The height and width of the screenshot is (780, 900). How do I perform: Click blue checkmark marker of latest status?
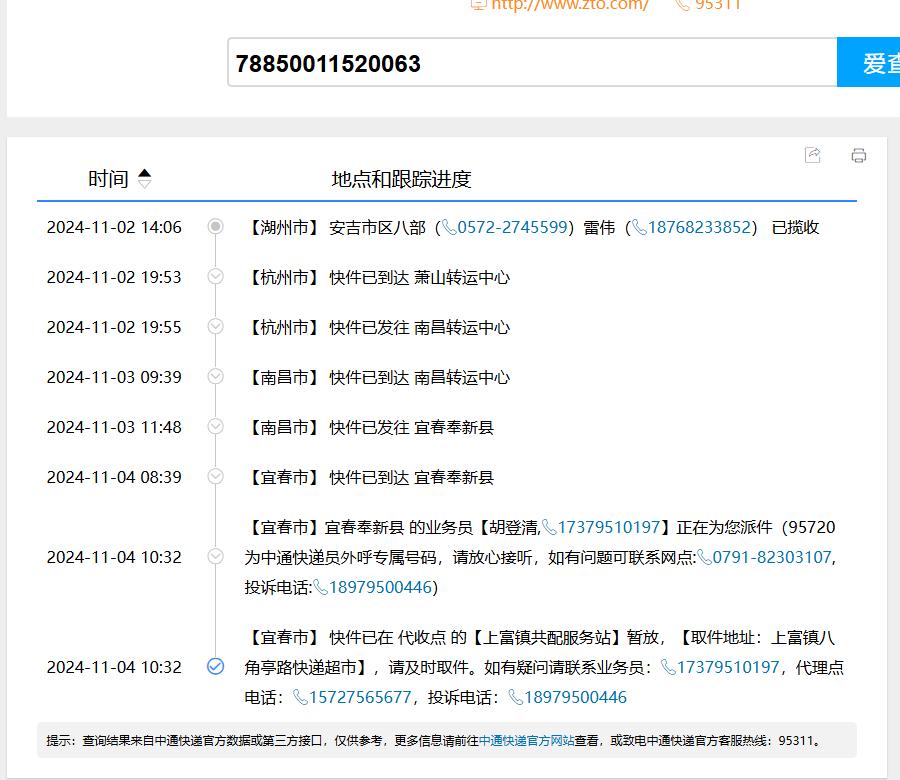(x=215, y=666)
